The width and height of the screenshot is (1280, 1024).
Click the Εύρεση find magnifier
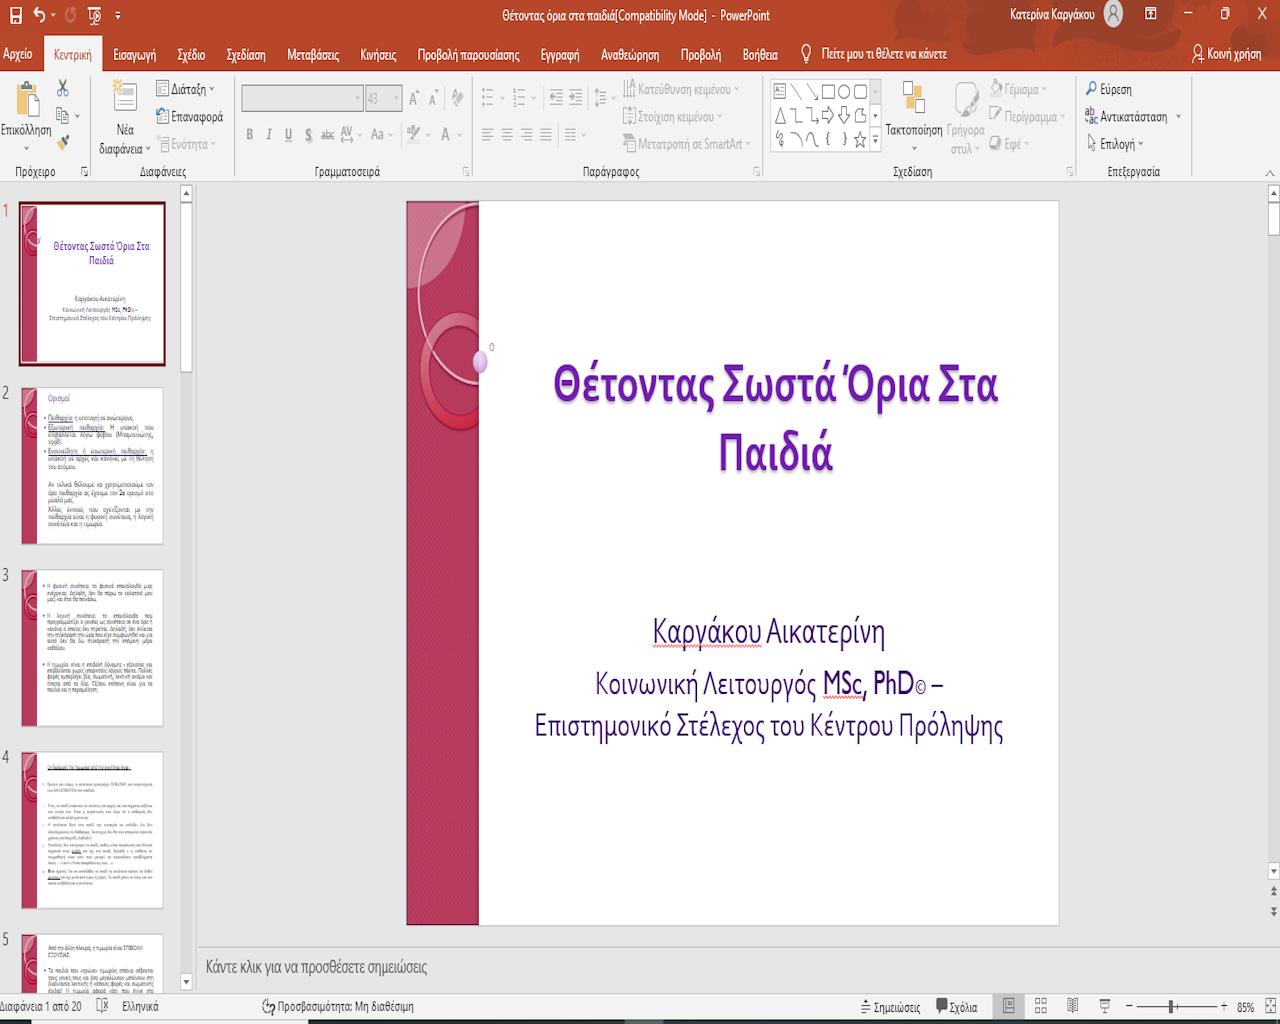(x=1109, y=89)
